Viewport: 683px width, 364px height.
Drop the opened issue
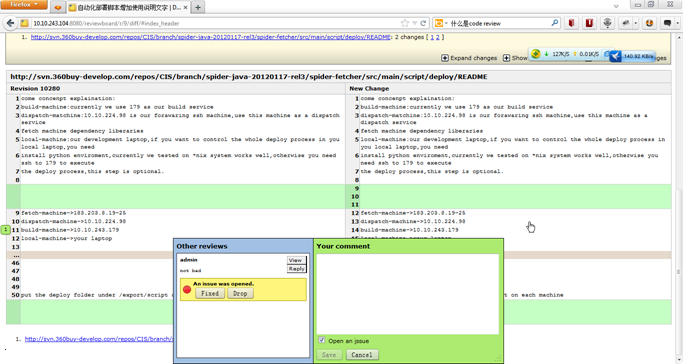[240, 293]
